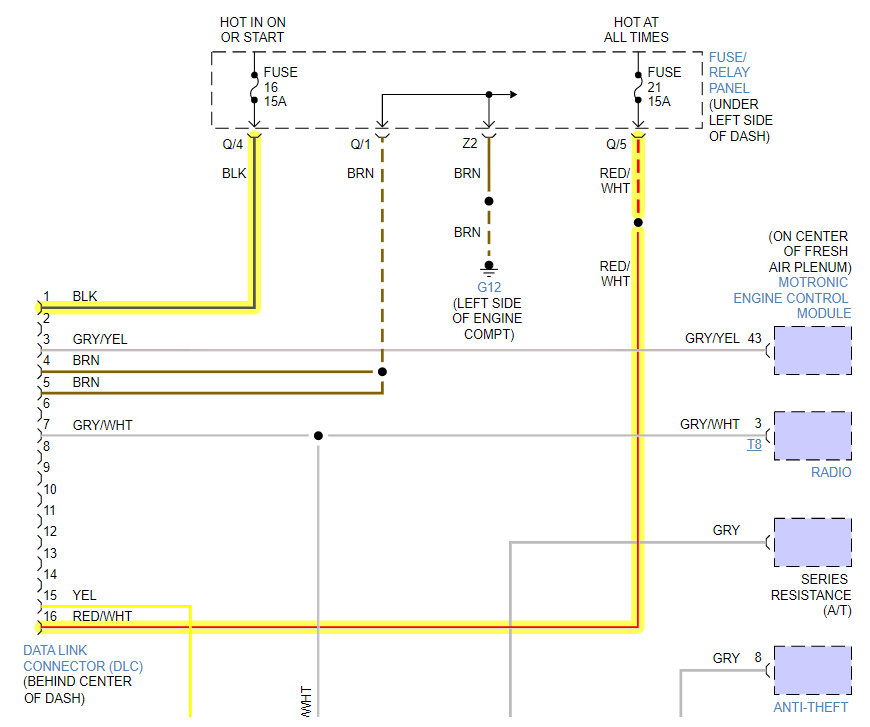The height and width of the screenshot is (727, 870).
Task: Click DLC pin number 10
Action: [50, 489]
